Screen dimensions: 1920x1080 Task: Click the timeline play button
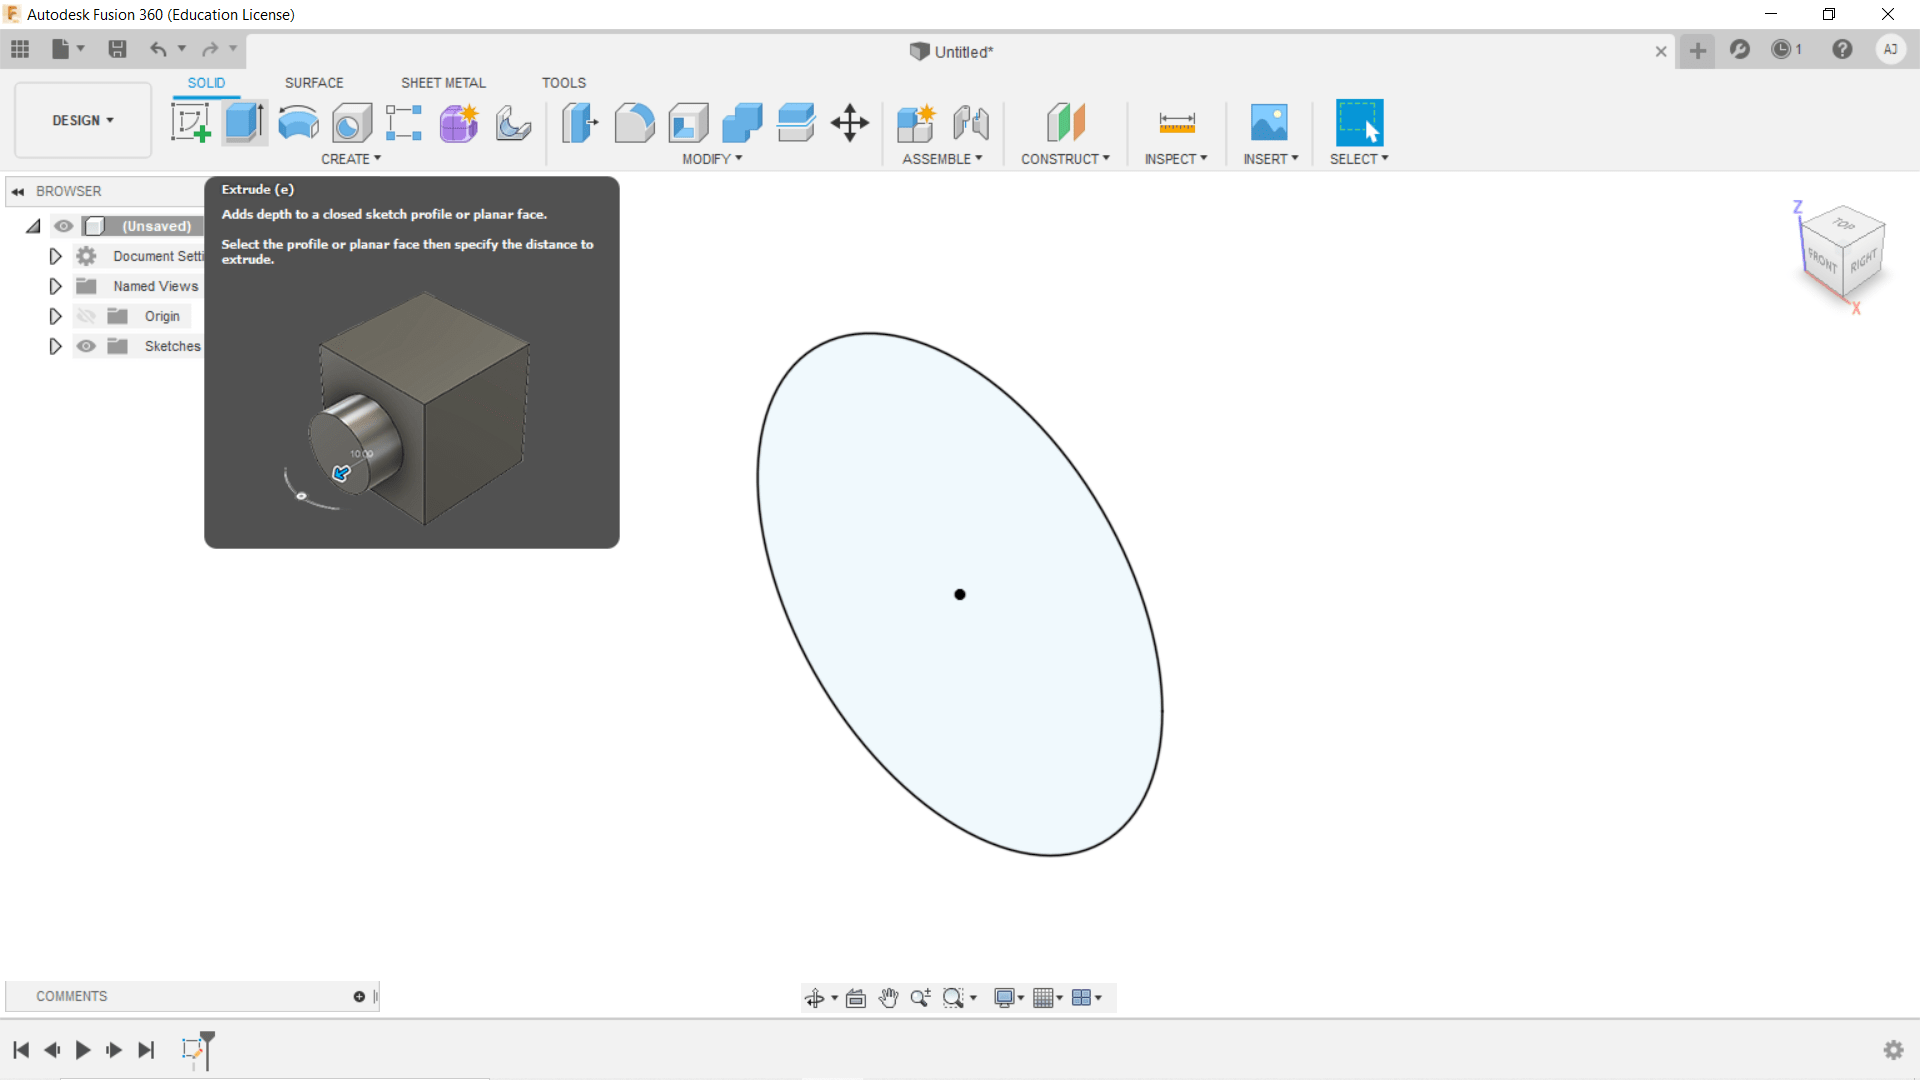pyautogui.click(x=83, y=1050)
